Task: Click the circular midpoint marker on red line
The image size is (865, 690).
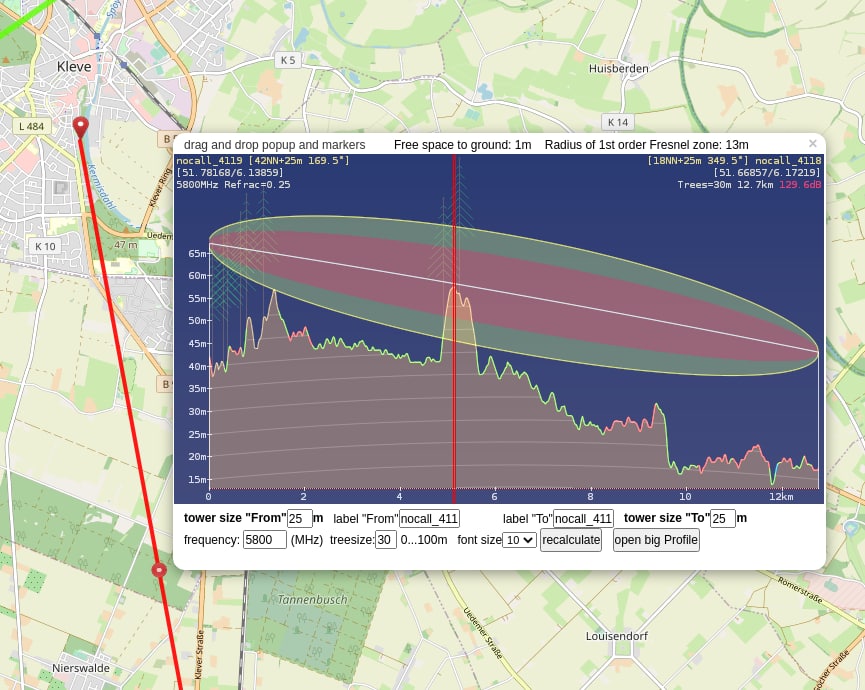Action: (x=159, y=570)
